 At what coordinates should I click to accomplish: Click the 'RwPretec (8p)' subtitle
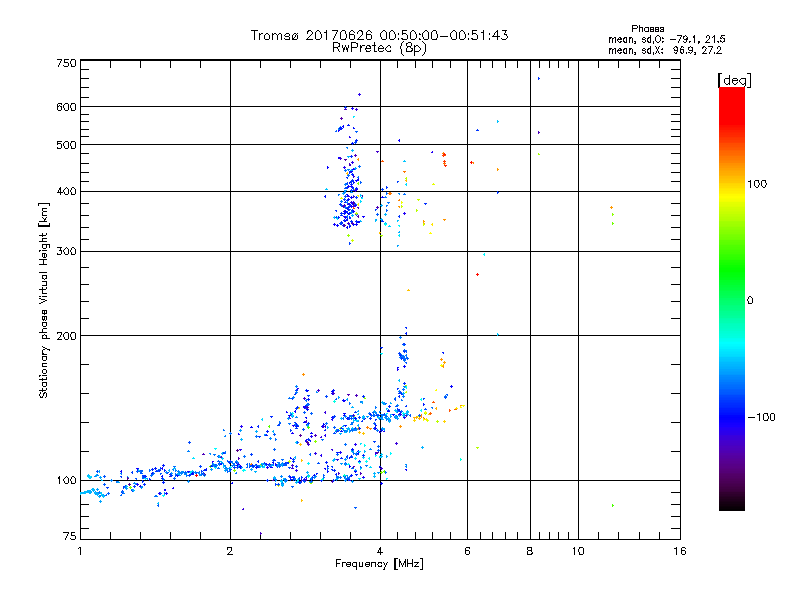[x=379, y=48]
